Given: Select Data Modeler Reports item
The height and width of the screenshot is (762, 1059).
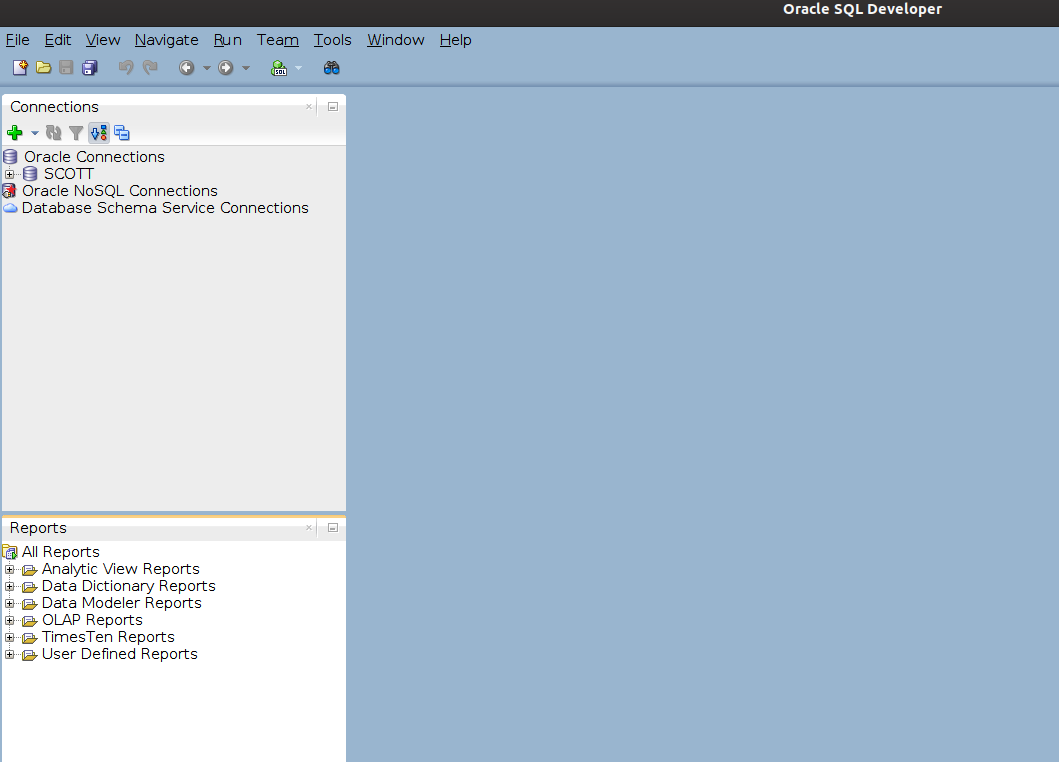Looking at the screenshot, I should (x=122, y=603).
